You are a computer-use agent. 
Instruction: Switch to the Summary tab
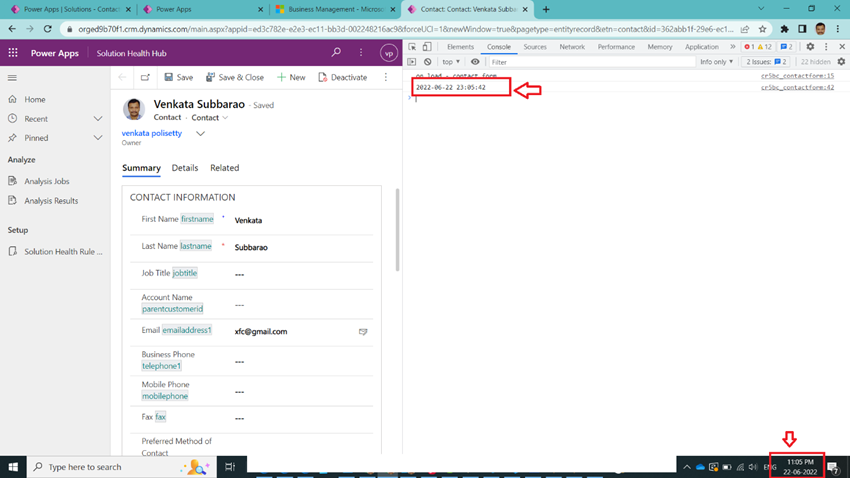click(x=141, y=168)
